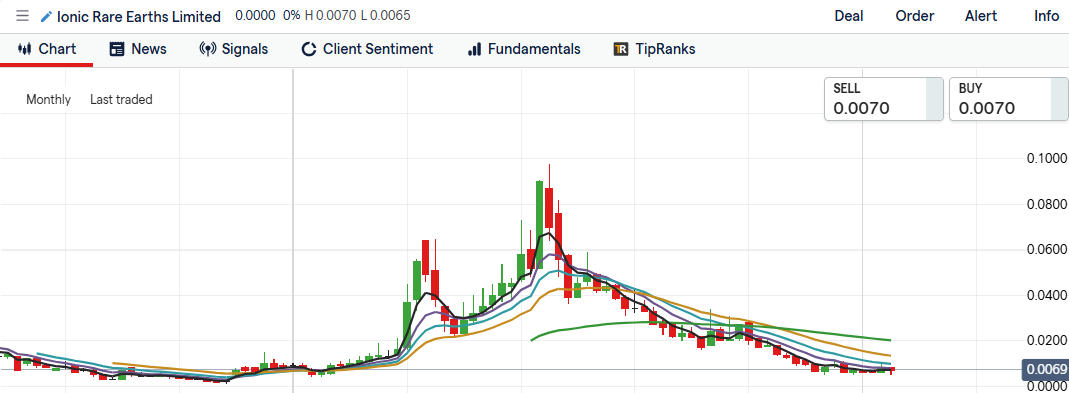Click the 0.0200 price axis label
Viewport: 1069px width, 393px height.
tap(1047, 340)
